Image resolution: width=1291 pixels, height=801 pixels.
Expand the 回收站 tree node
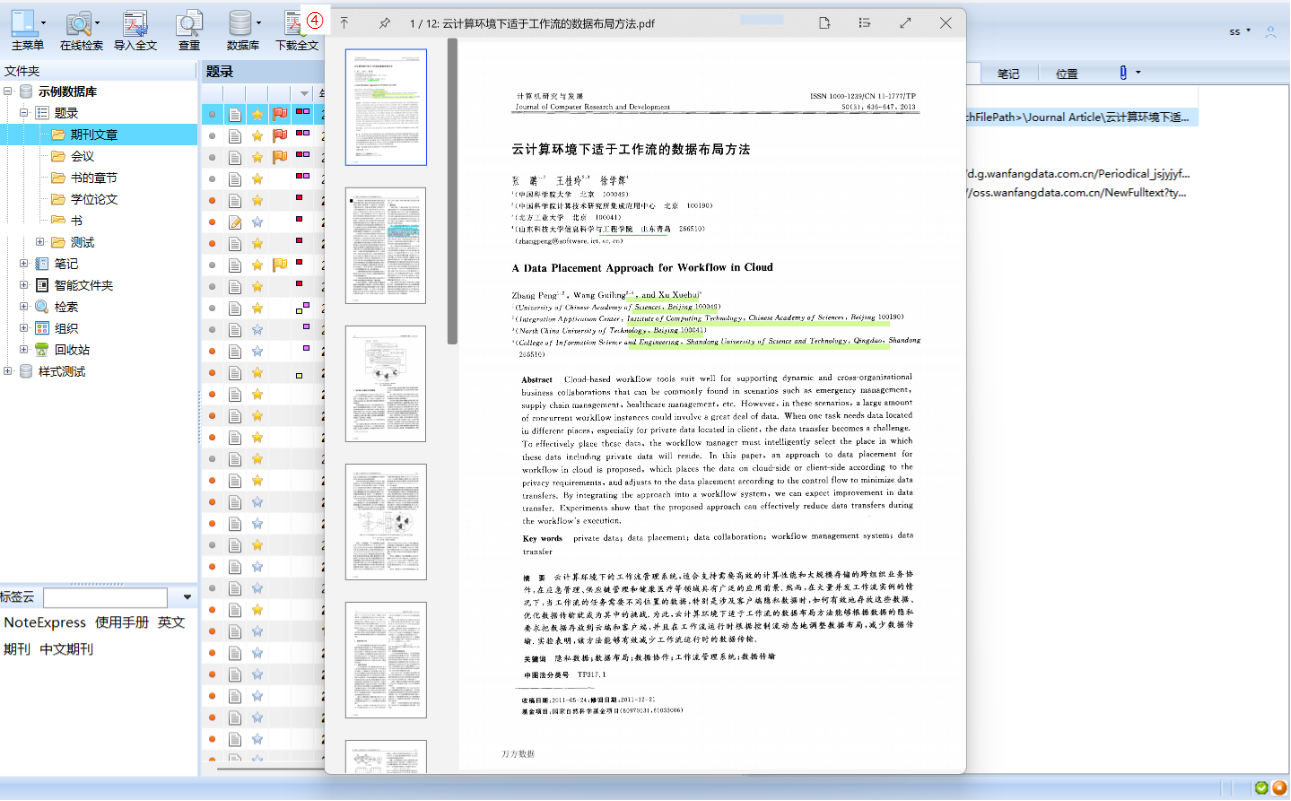tap(24, 350)
